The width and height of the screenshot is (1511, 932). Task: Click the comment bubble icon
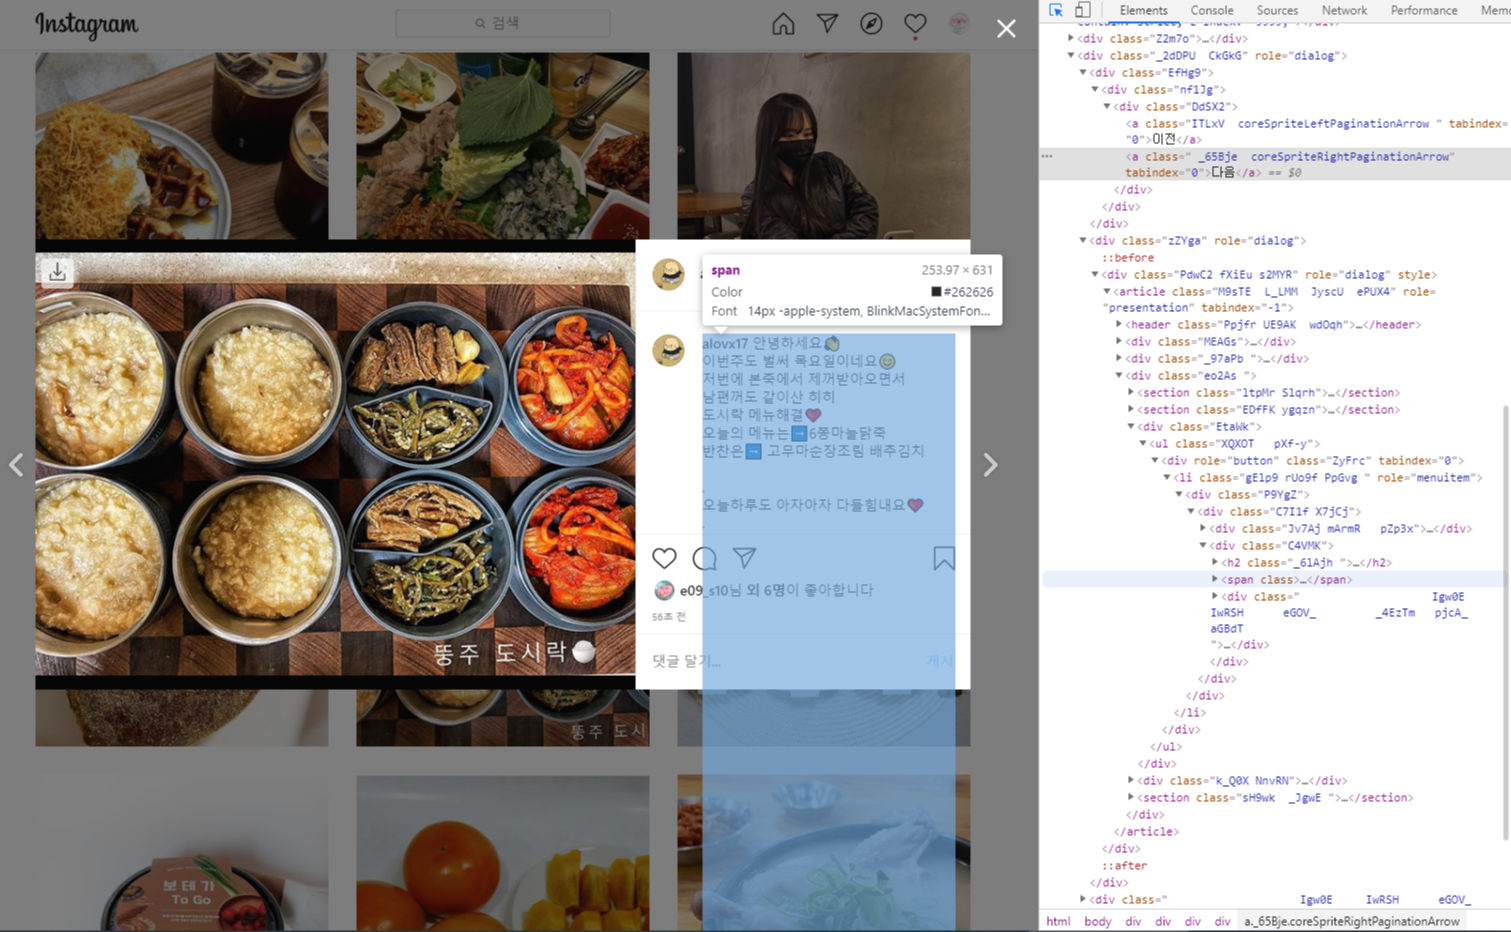coord(704,558)
